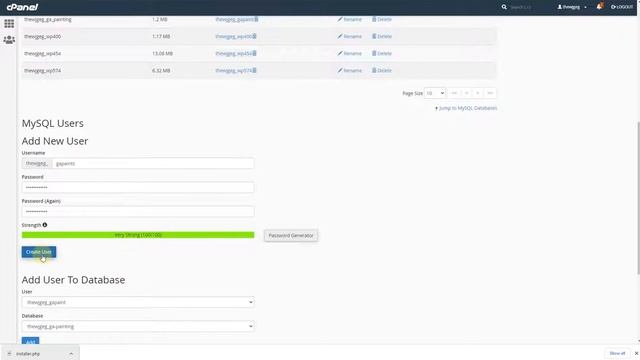
Task: Go to previous page of databases
Action: [467, 93]
